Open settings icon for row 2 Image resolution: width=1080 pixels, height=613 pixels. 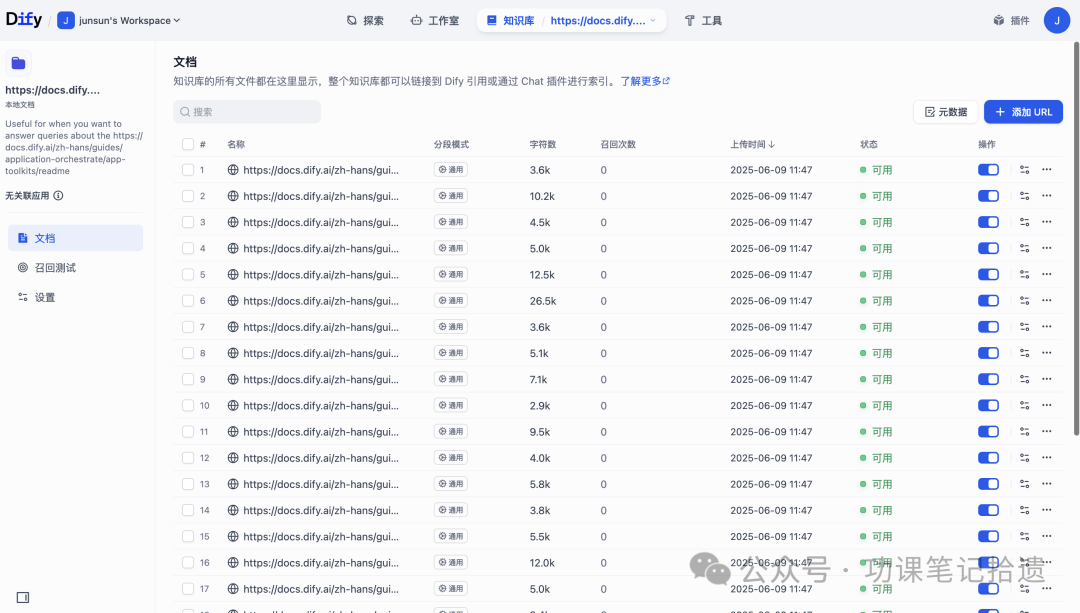1024,196
